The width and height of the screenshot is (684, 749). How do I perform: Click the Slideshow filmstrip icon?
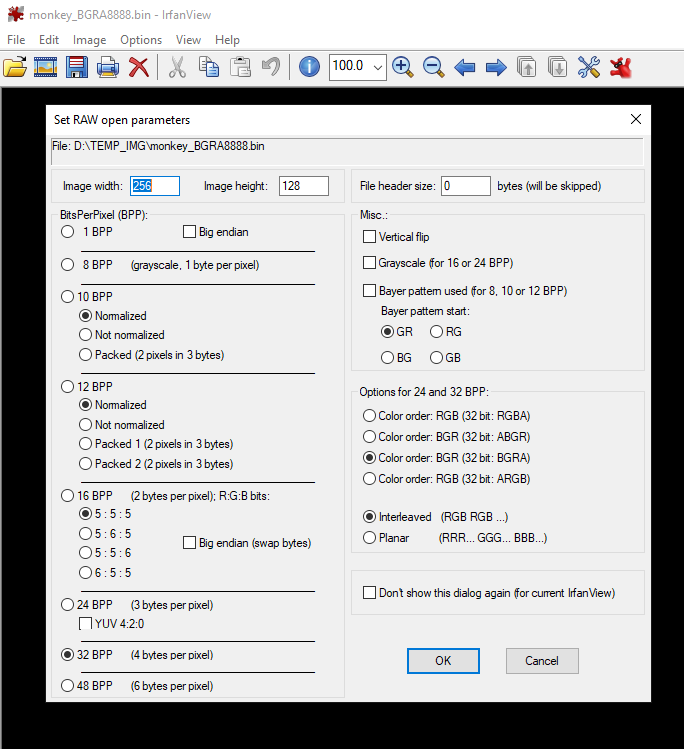pos(45,67)
